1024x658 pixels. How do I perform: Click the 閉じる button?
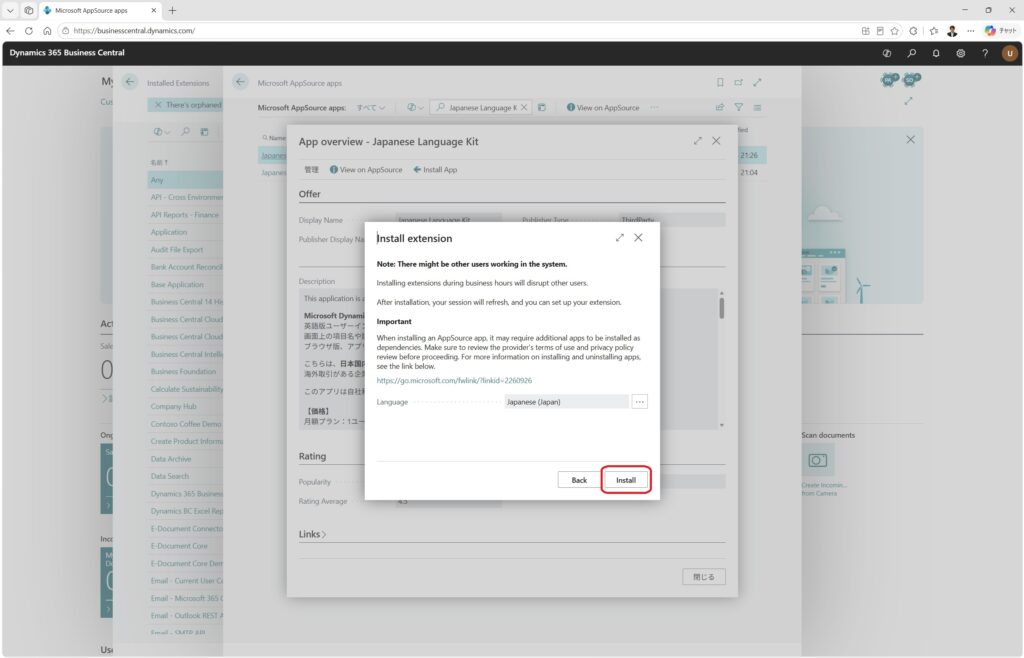click(703, 577)
